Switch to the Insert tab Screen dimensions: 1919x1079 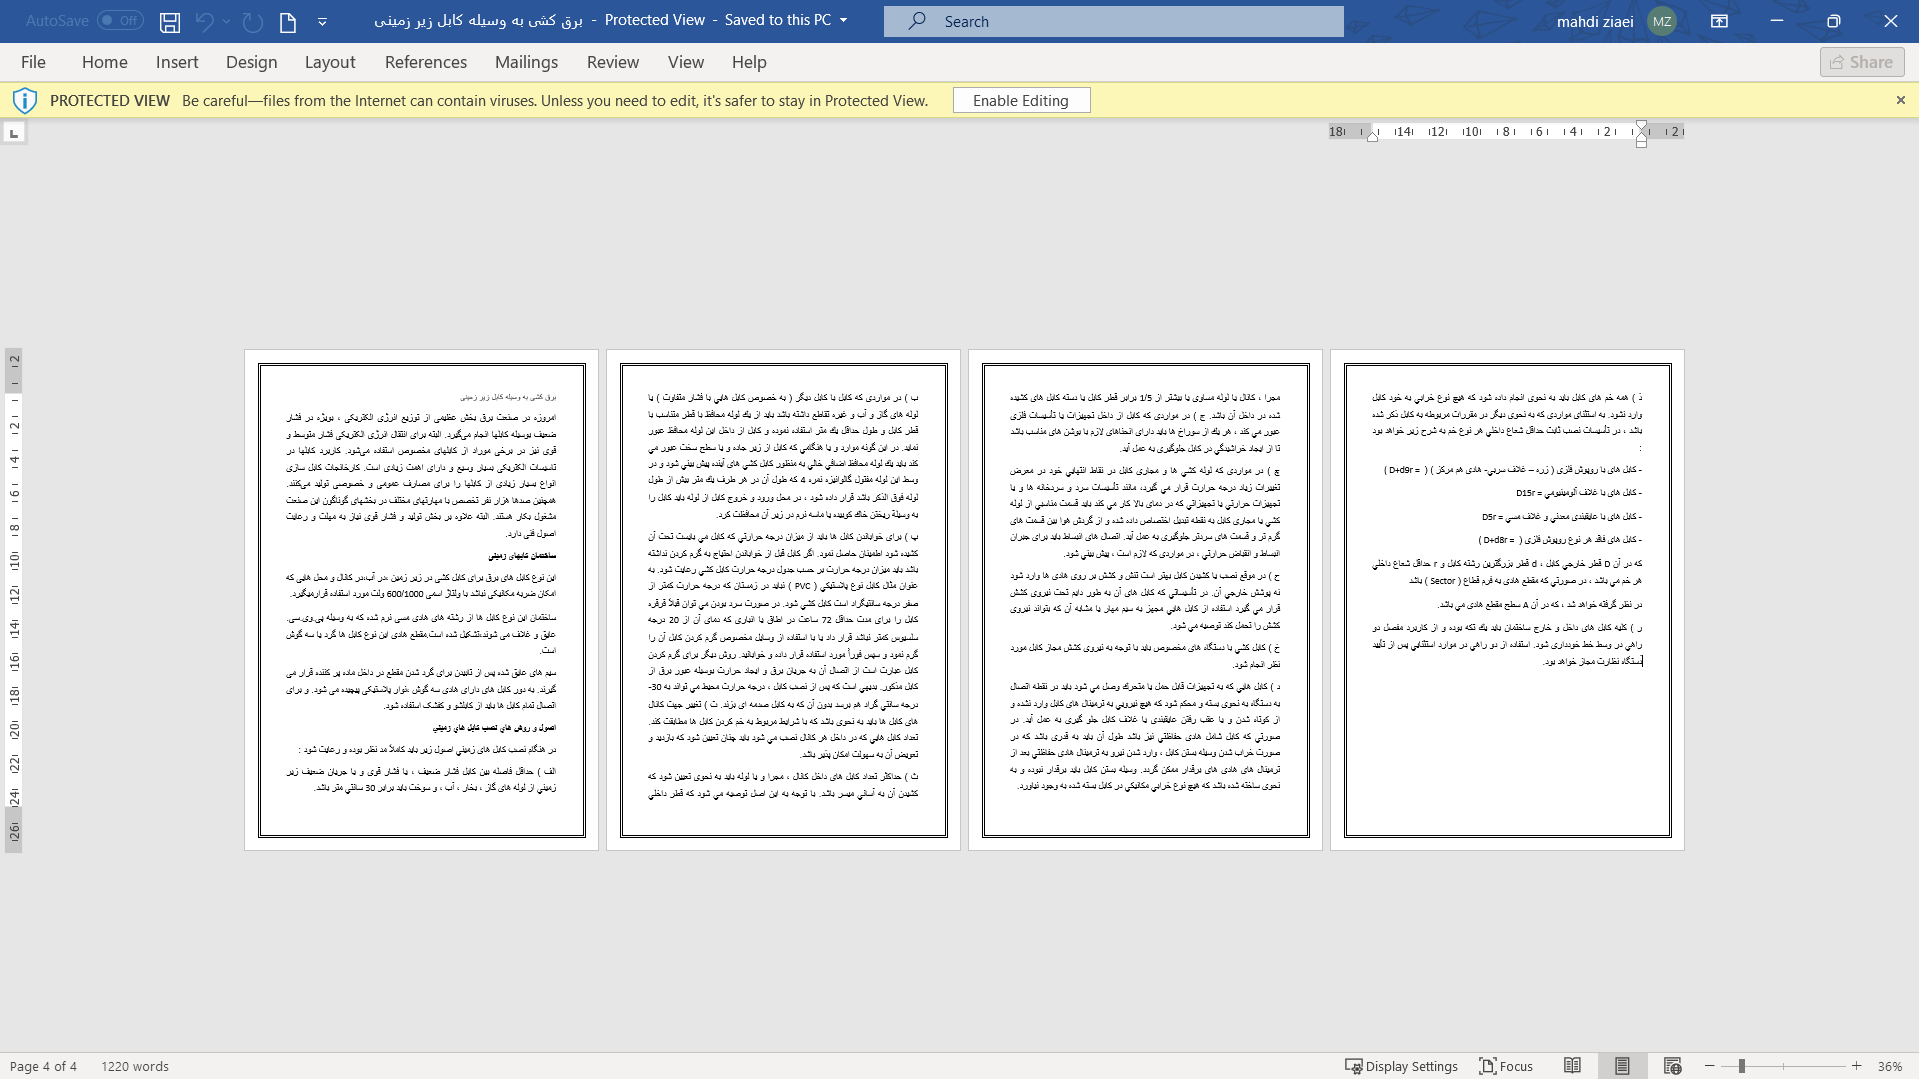pyautogui.click(x=177, y=62)
